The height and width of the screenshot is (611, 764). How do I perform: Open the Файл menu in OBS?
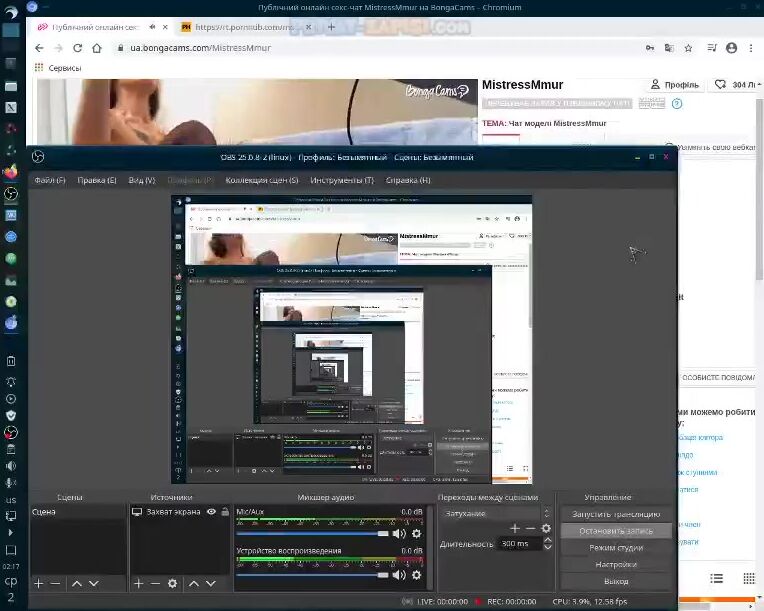49,180
